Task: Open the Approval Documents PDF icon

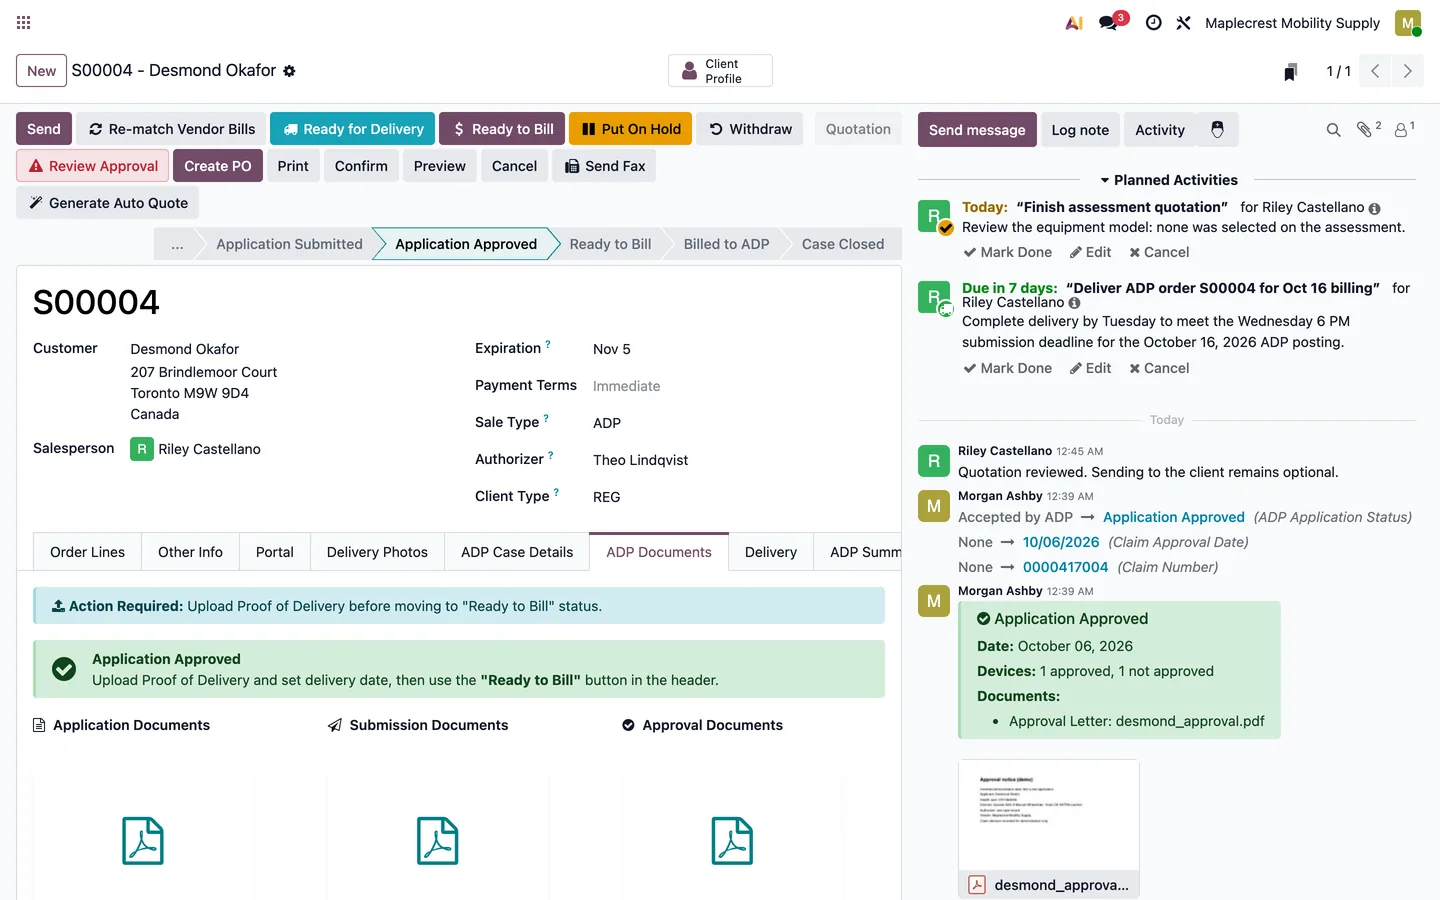Action: tap(732, 840)
